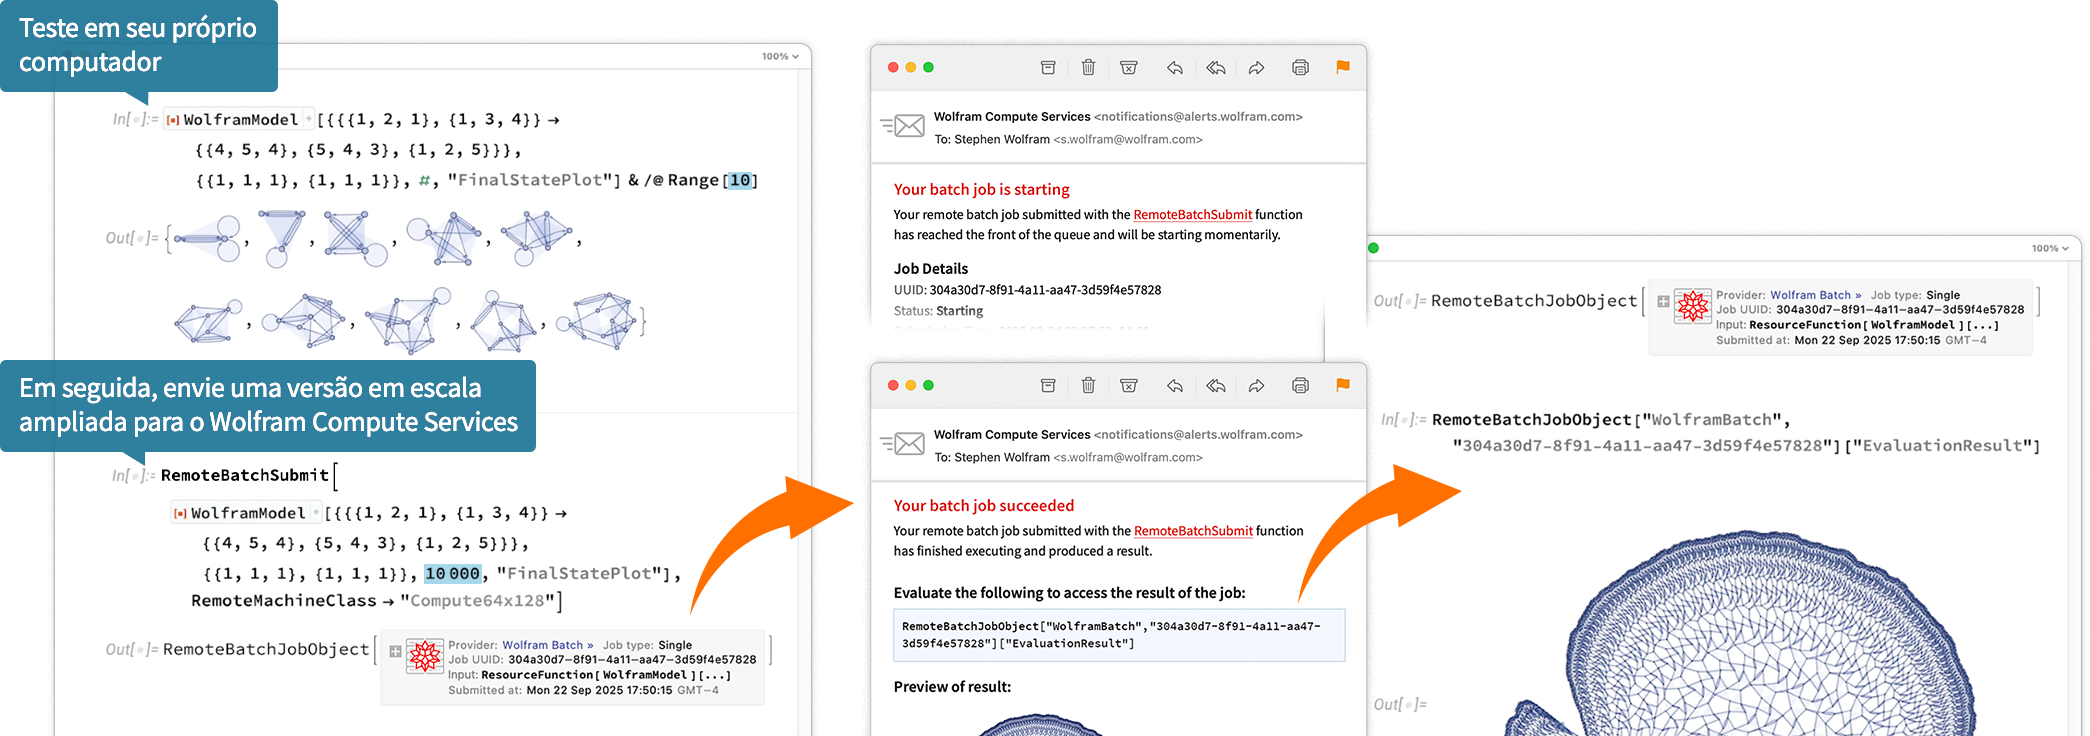Follow the 'Wolfram Batch »' link in left notebook
The width and height of the screenshot is (2090, 736).
(547, 645)
